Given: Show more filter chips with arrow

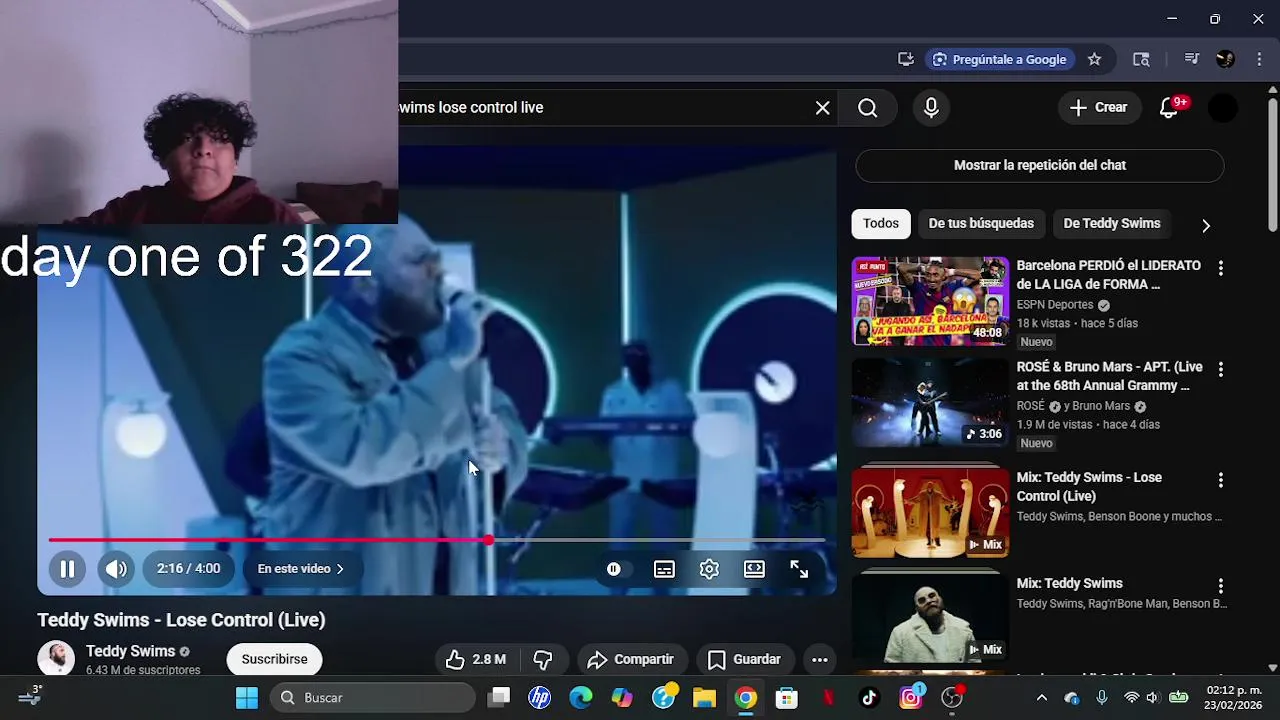Looking at the screenshot, I should (1206, 225).
